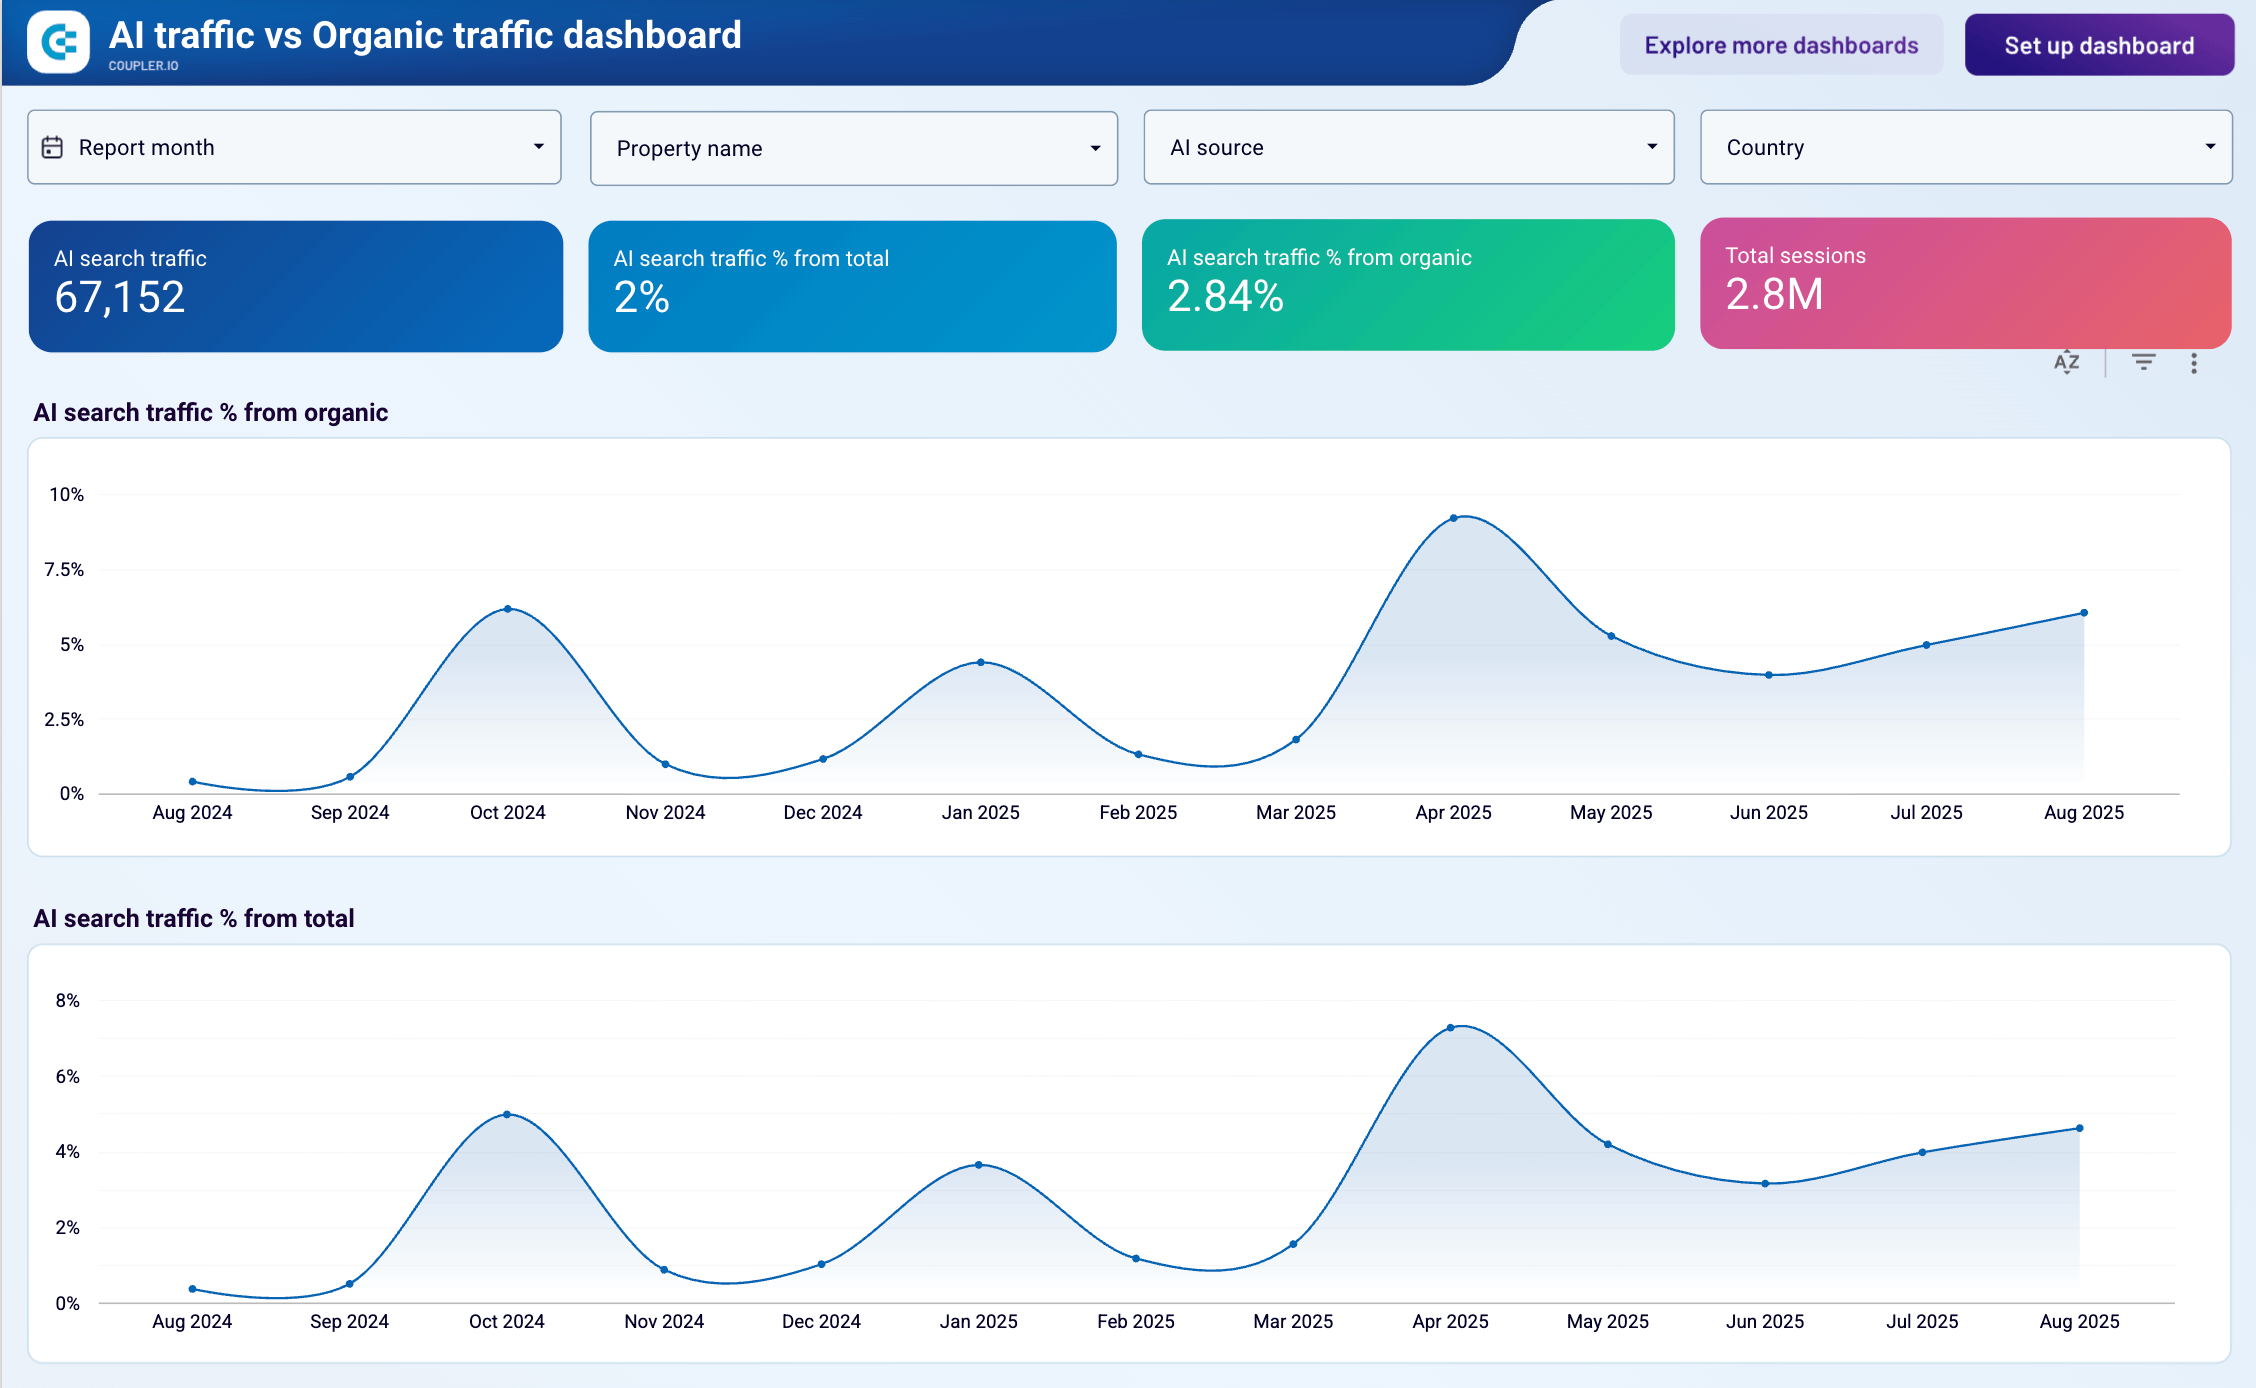Click Oct 2024 data point in organic chart
The image size is (2256, 1388).
point(508,608)
